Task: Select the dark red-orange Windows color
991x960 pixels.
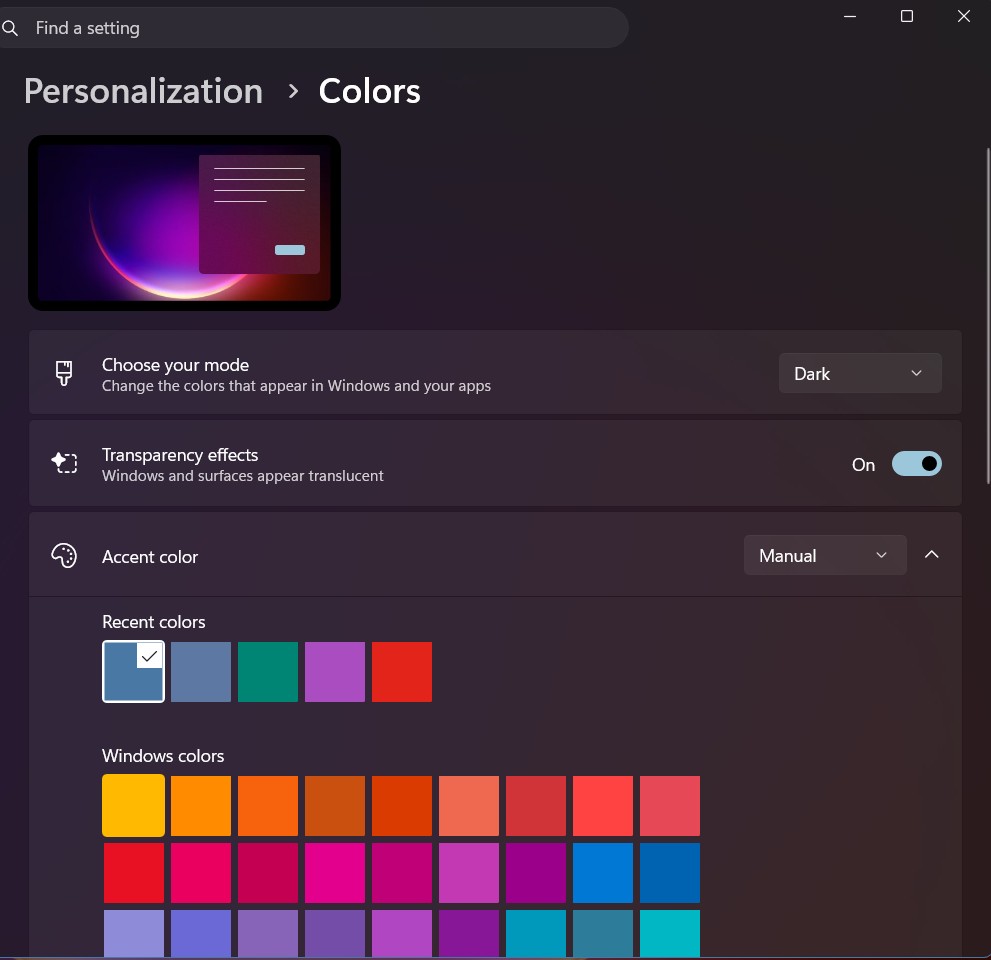Action: (x=402, y=806)
